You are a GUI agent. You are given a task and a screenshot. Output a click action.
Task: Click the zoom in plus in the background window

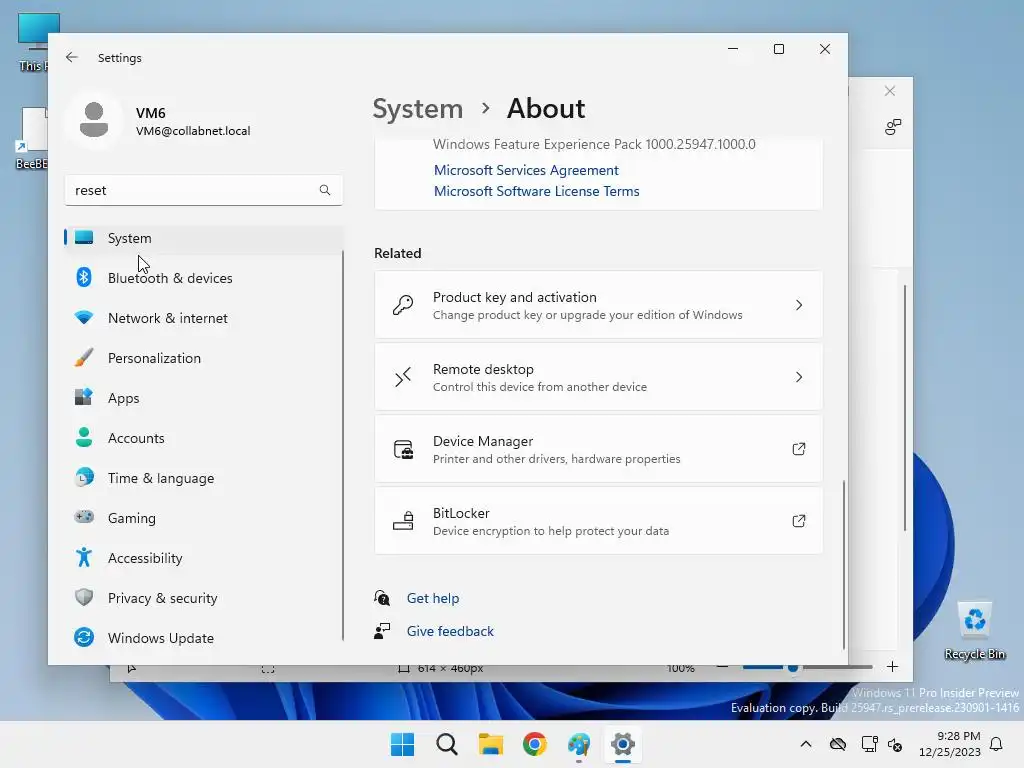[x=892, y=667]
